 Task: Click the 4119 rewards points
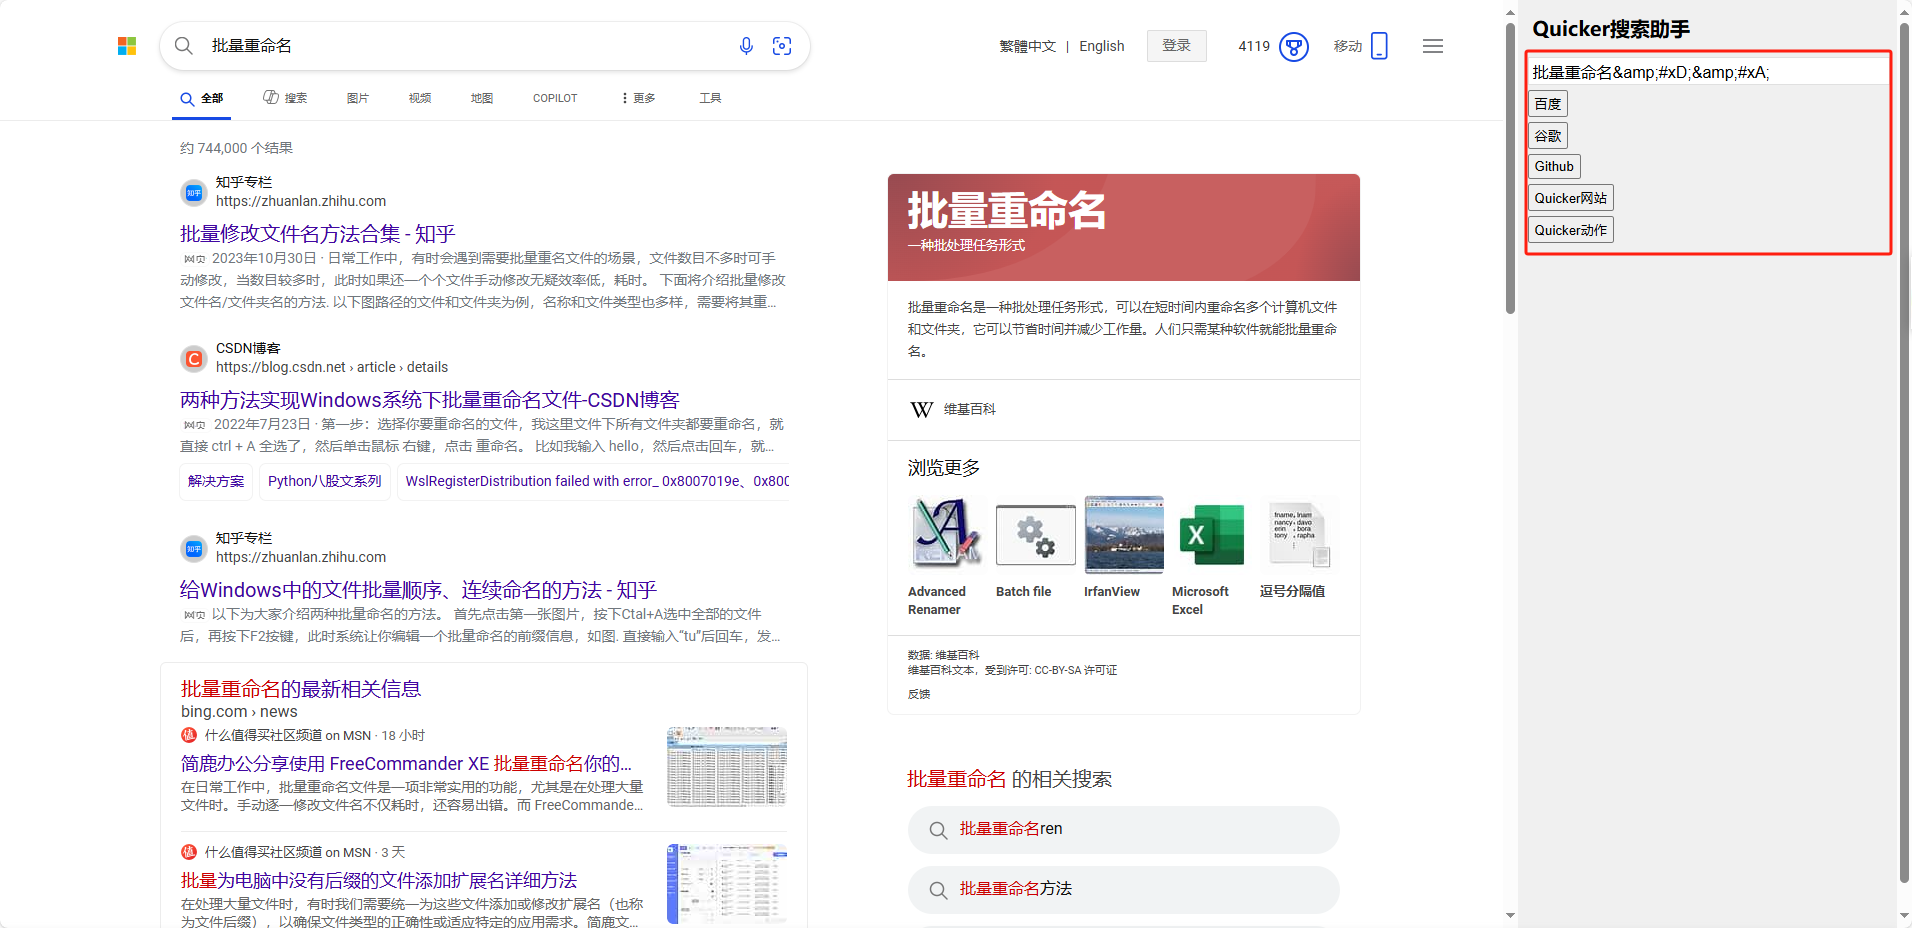click(1254, 46)
